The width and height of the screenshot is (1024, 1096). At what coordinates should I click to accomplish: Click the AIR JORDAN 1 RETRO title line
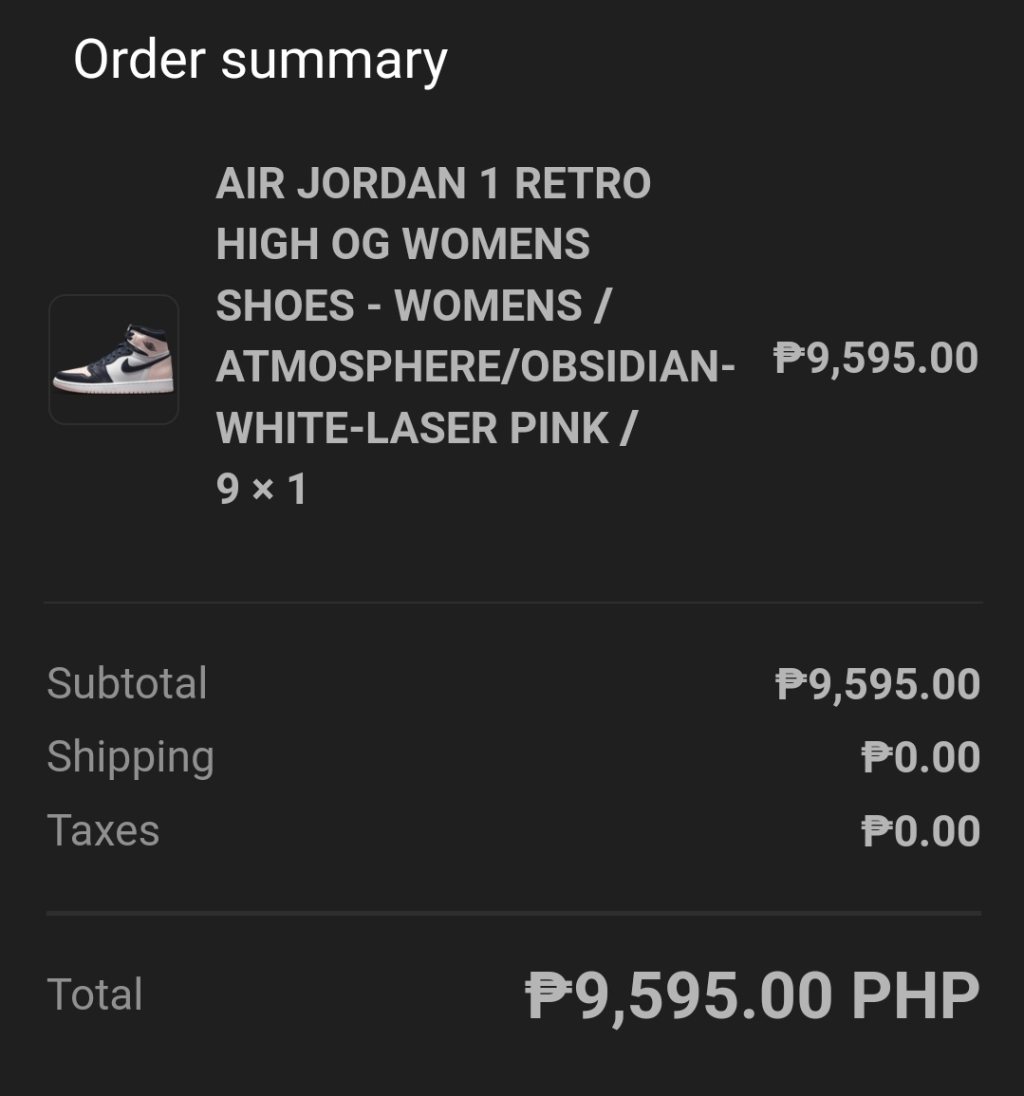pos(433,184)
